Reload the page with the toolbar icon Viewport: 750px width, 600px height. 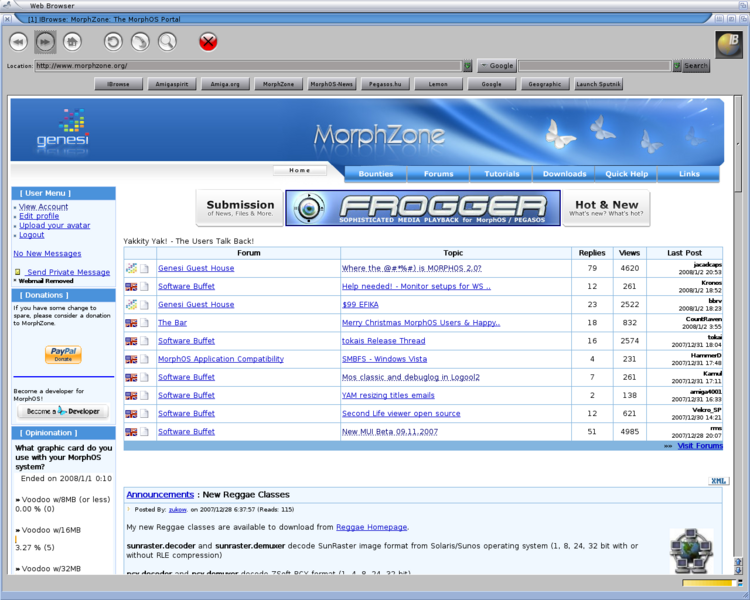(x=113, y=41)
